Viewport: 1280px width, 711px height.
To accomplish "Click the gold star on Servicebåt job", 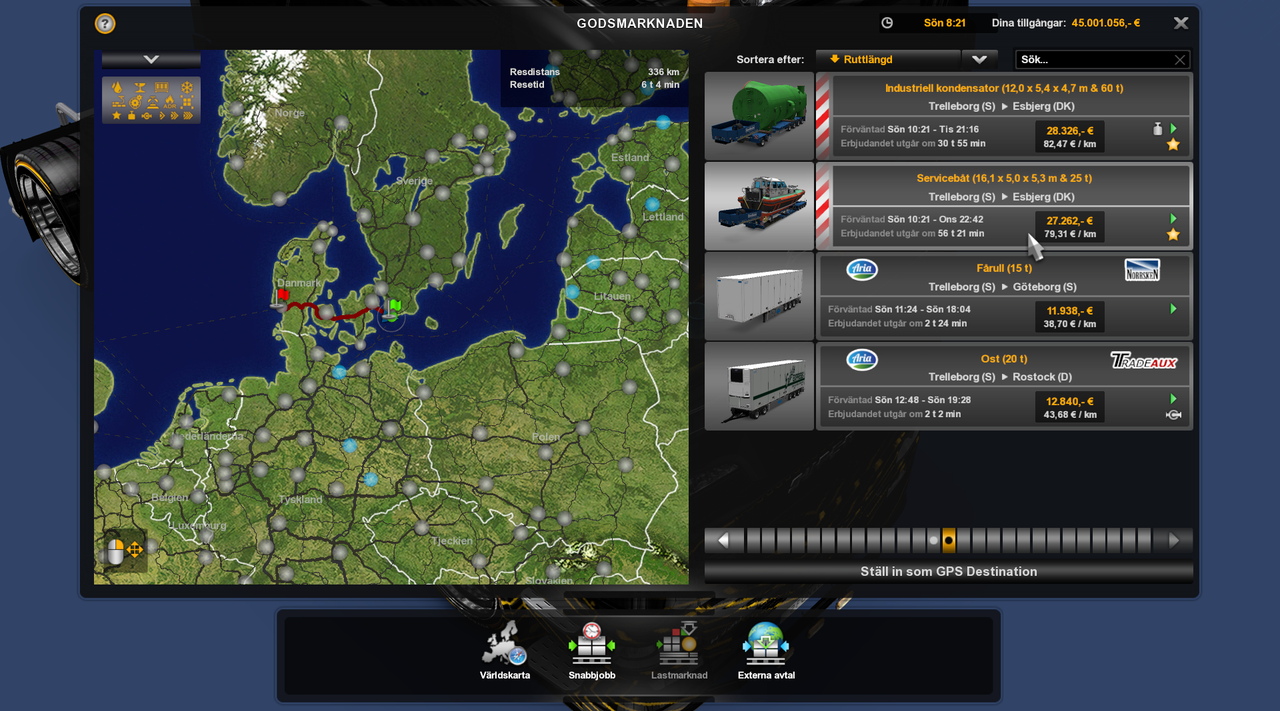I will click(x=1173, y=235).
